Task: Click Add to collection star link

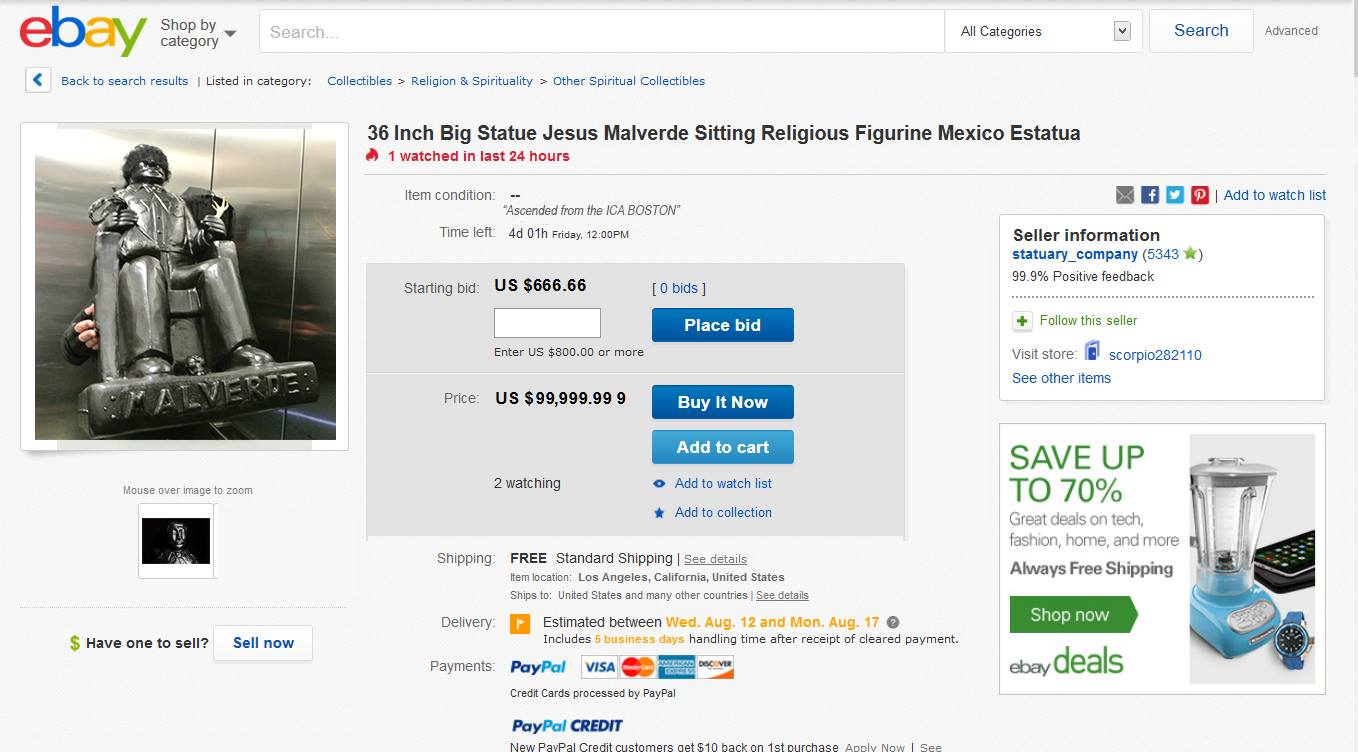Action: pos(712,512)
